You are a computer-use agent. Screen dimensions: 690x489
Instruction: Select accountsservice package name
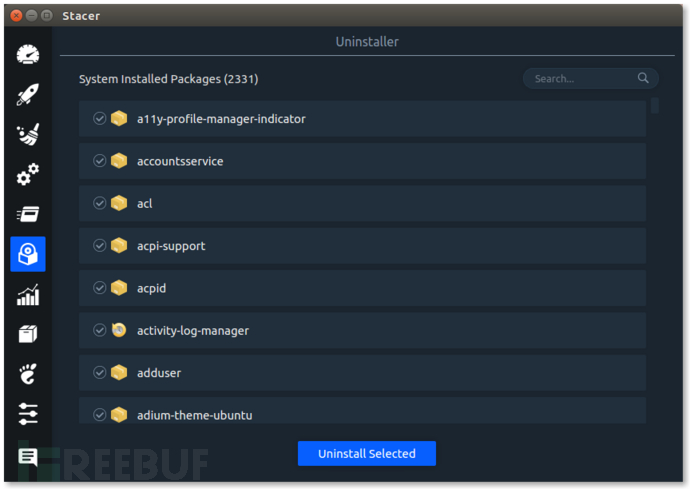coord(180,161)
